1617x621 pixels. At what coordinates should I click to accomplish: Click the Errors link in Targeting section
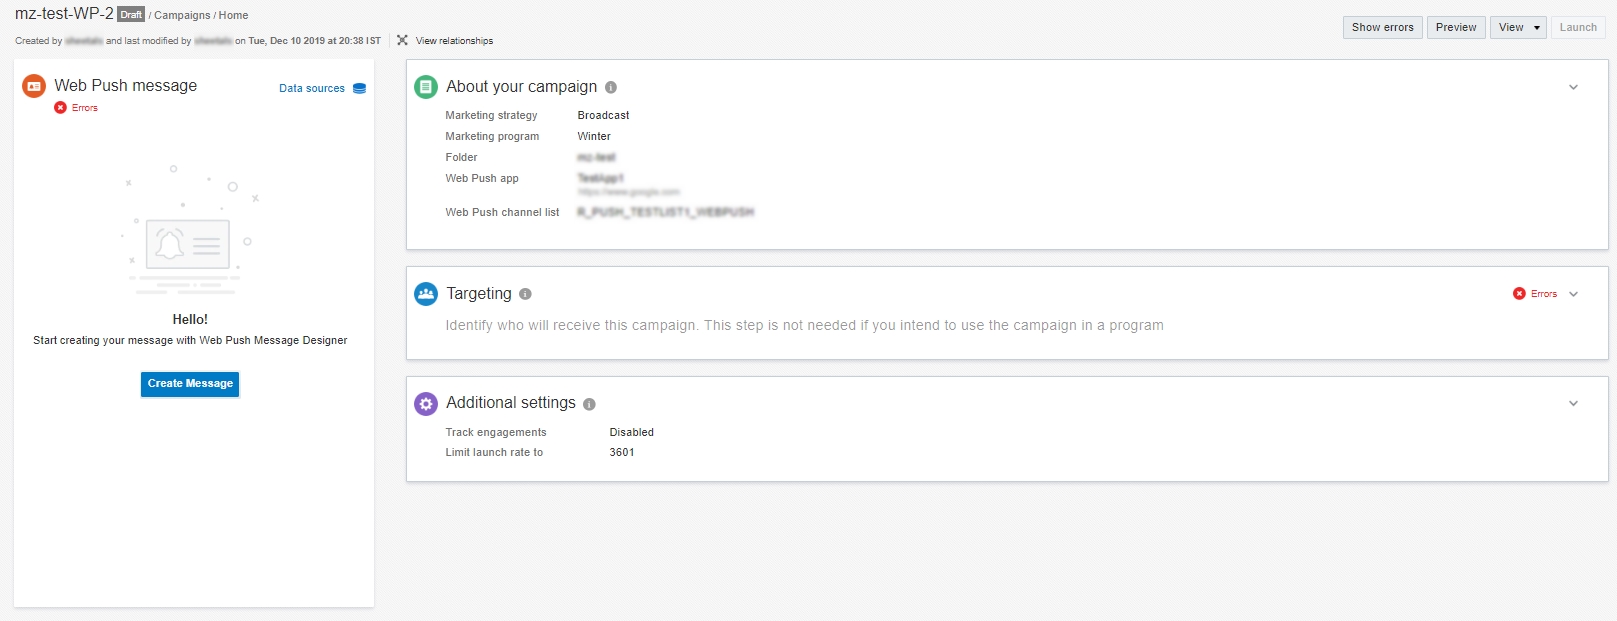pyautogui.click(x=1543, y=294)
